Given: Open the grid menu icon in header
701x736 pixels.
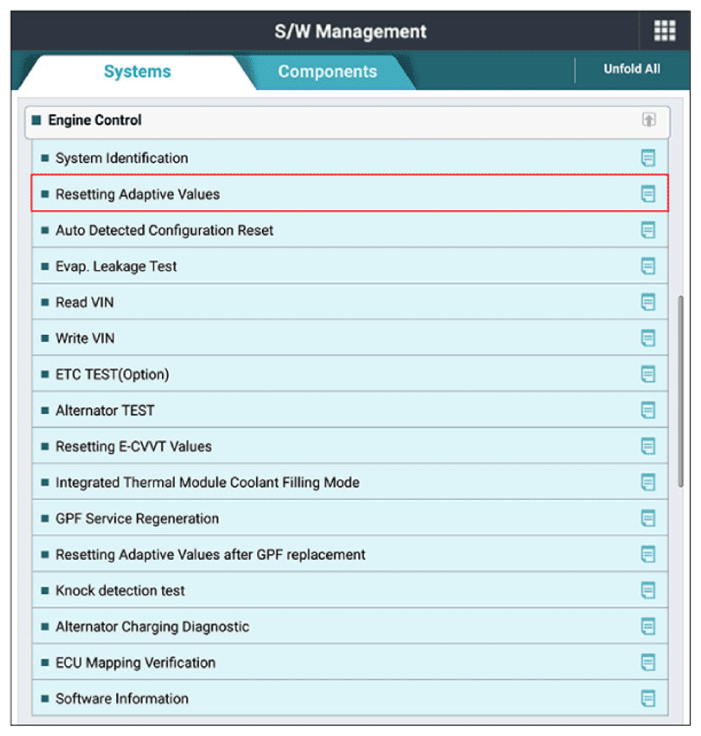Looking at the screenshot, I should [x=664, y=31].
